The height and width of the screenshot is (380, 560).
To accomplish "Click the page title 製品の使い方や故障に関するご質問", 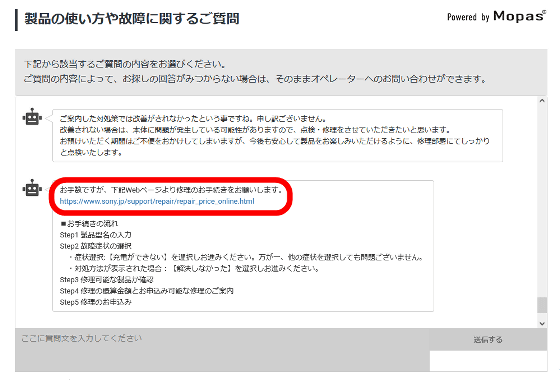I will click(x=132, y=19).
